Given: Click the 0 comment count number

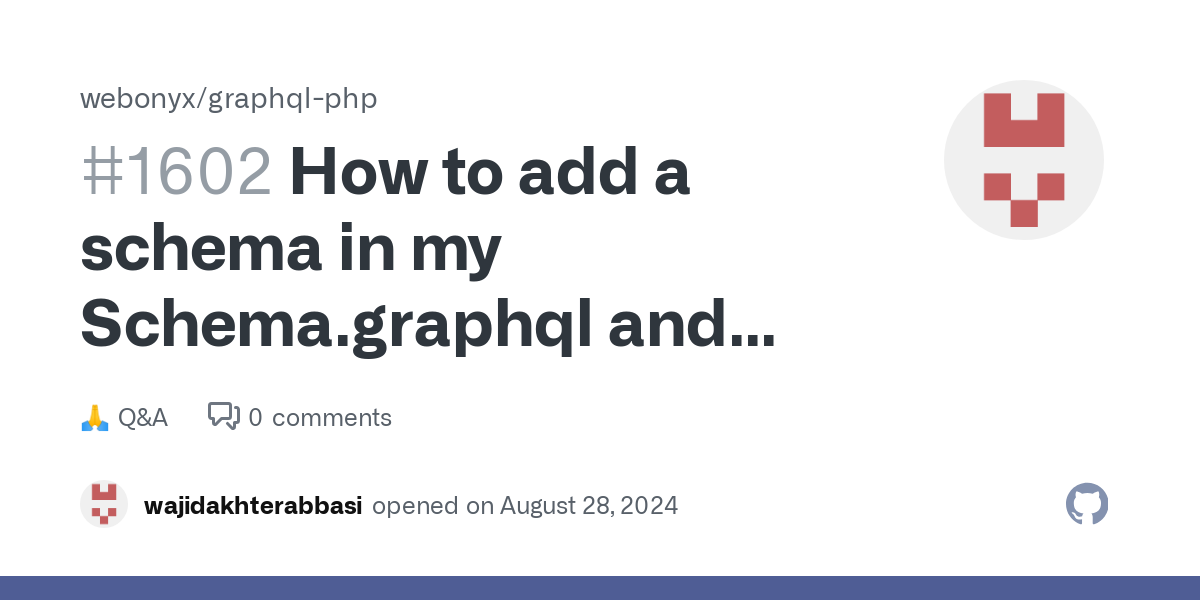Looking at the screenshot, I should pyautogui.click(x=255, y=418).
